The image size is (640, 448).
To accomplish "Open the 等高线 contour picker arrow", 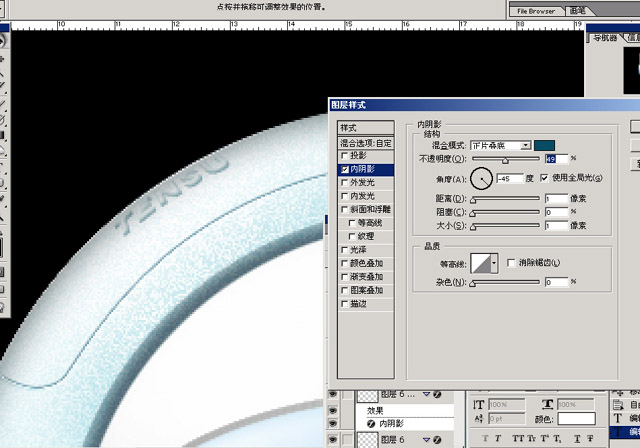I will [x=494, y=263].
